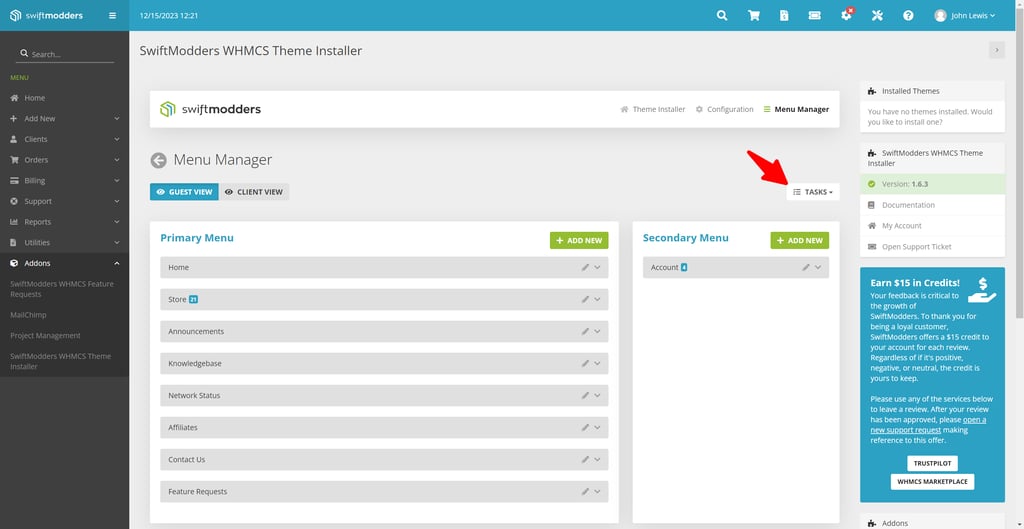Toggle the hamburger sidebar menu icon
The width and height of the screenshot is (1024, 529).
pos(112,16)
